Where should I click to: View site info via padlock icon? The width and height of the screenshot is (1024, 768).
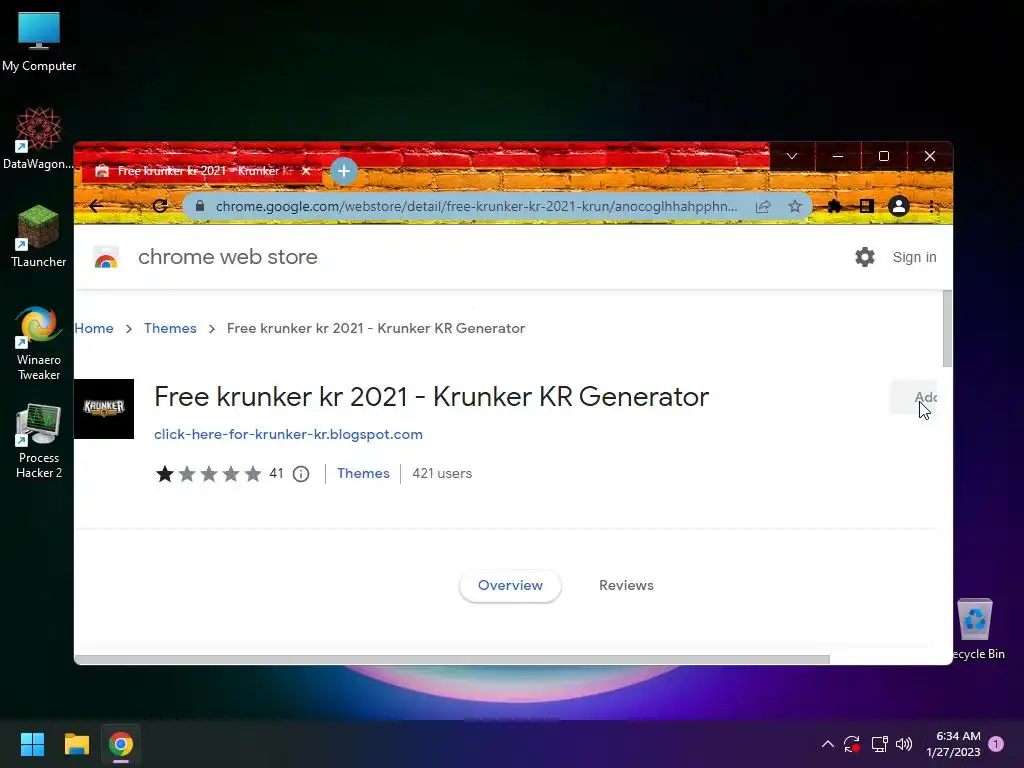pyautogui.click(x=200, y=206)
